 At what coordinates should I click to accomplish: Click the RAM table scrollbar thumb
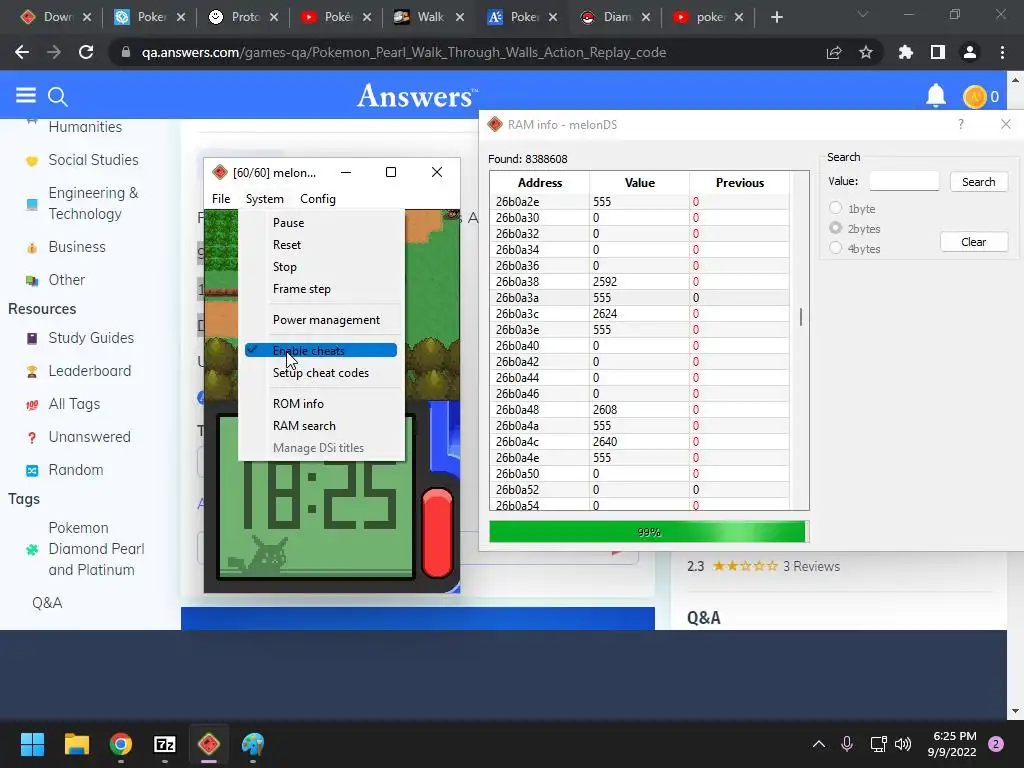pos(801,317)
